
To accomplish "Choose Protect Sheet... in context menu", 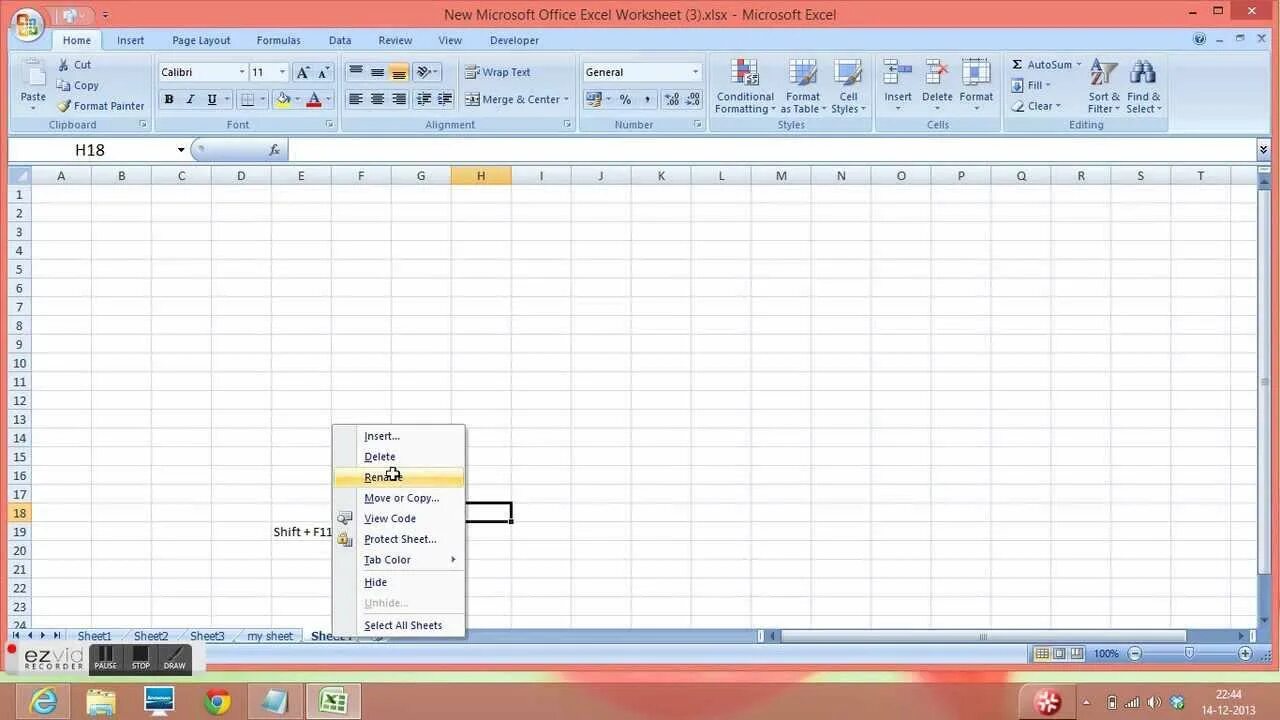I will (400, 539).
